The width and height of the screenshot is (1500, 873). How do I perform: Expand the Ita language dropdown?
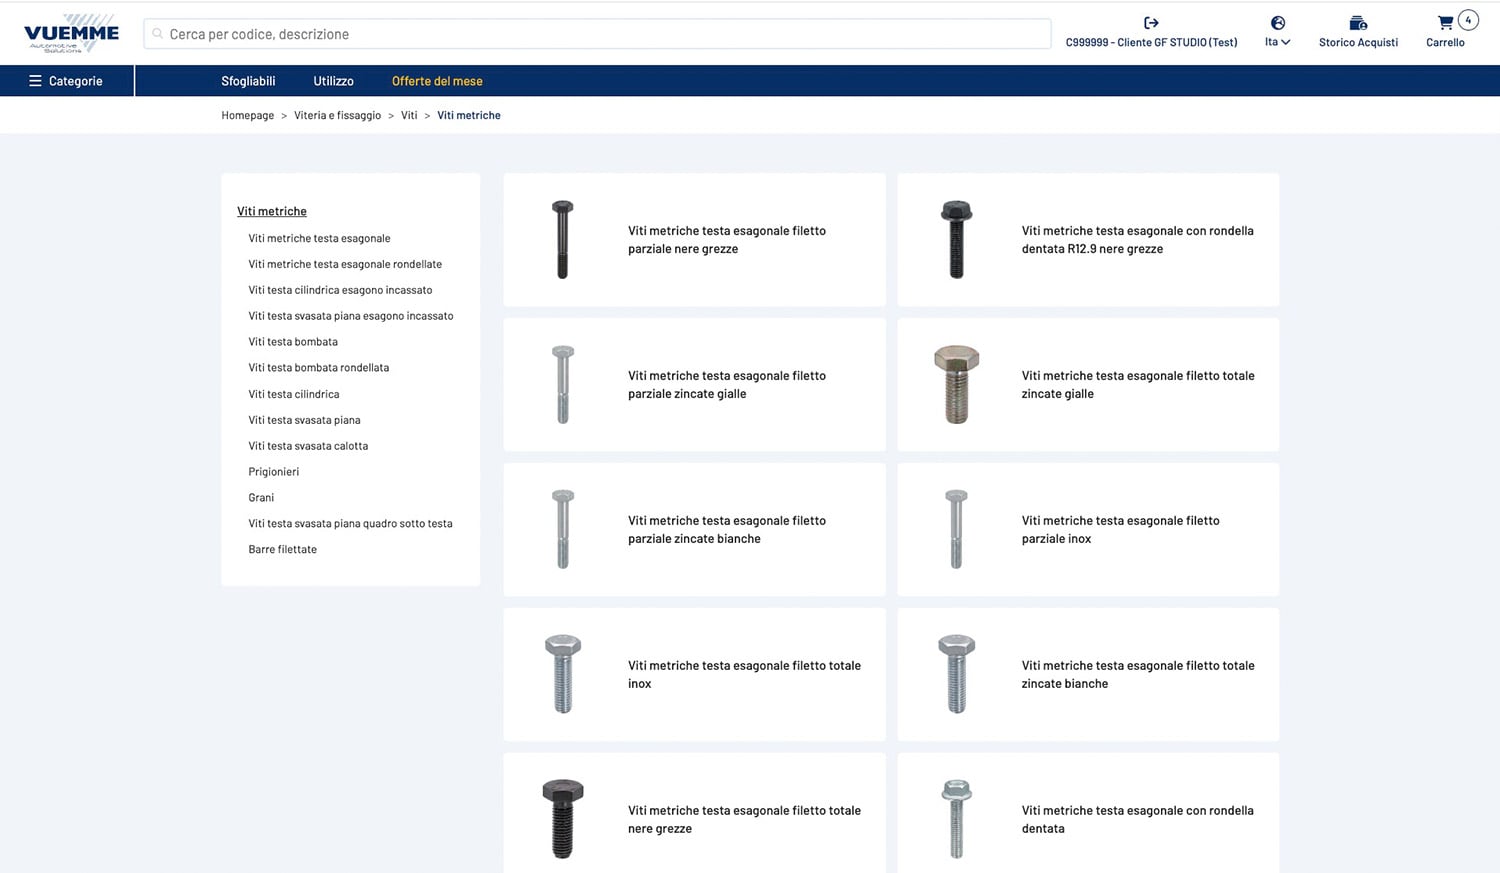tap(1277, 42)
